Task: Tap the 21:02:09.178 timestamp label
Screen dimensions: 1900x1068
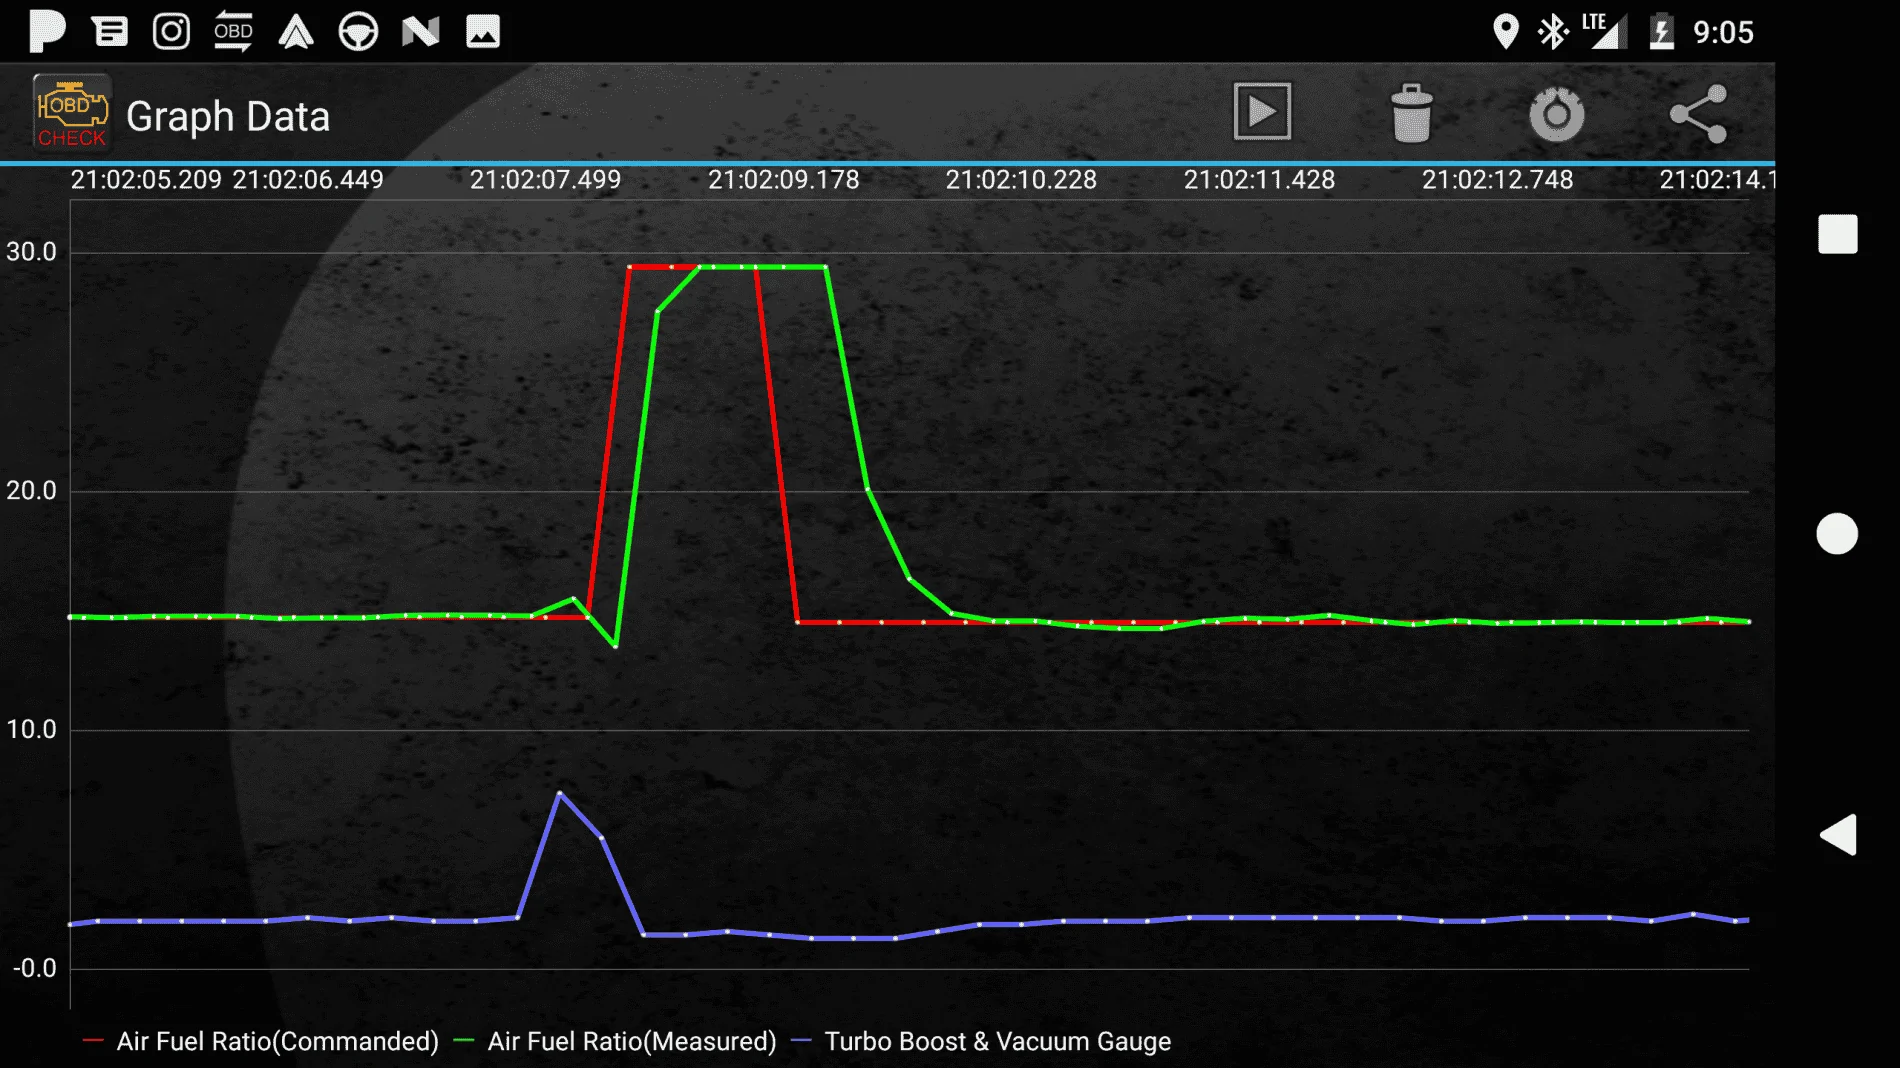Action: (x=784, y=180)
